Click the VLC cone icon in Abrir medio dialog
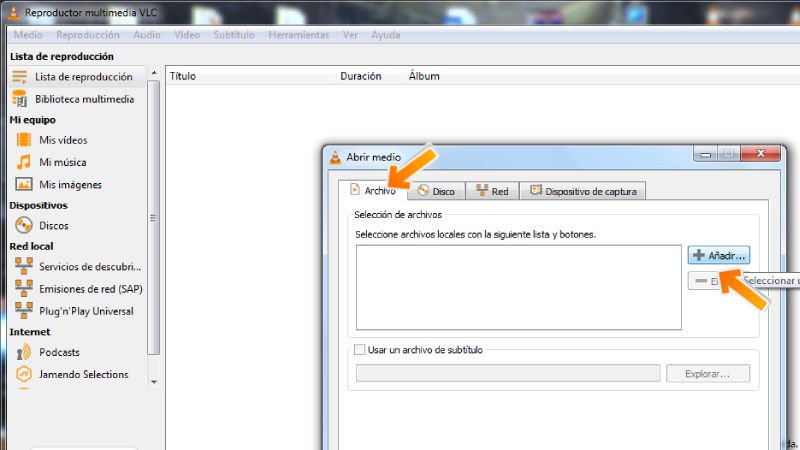Image resolution: width=800 pixels, height=450 pixels. [335, 157]
